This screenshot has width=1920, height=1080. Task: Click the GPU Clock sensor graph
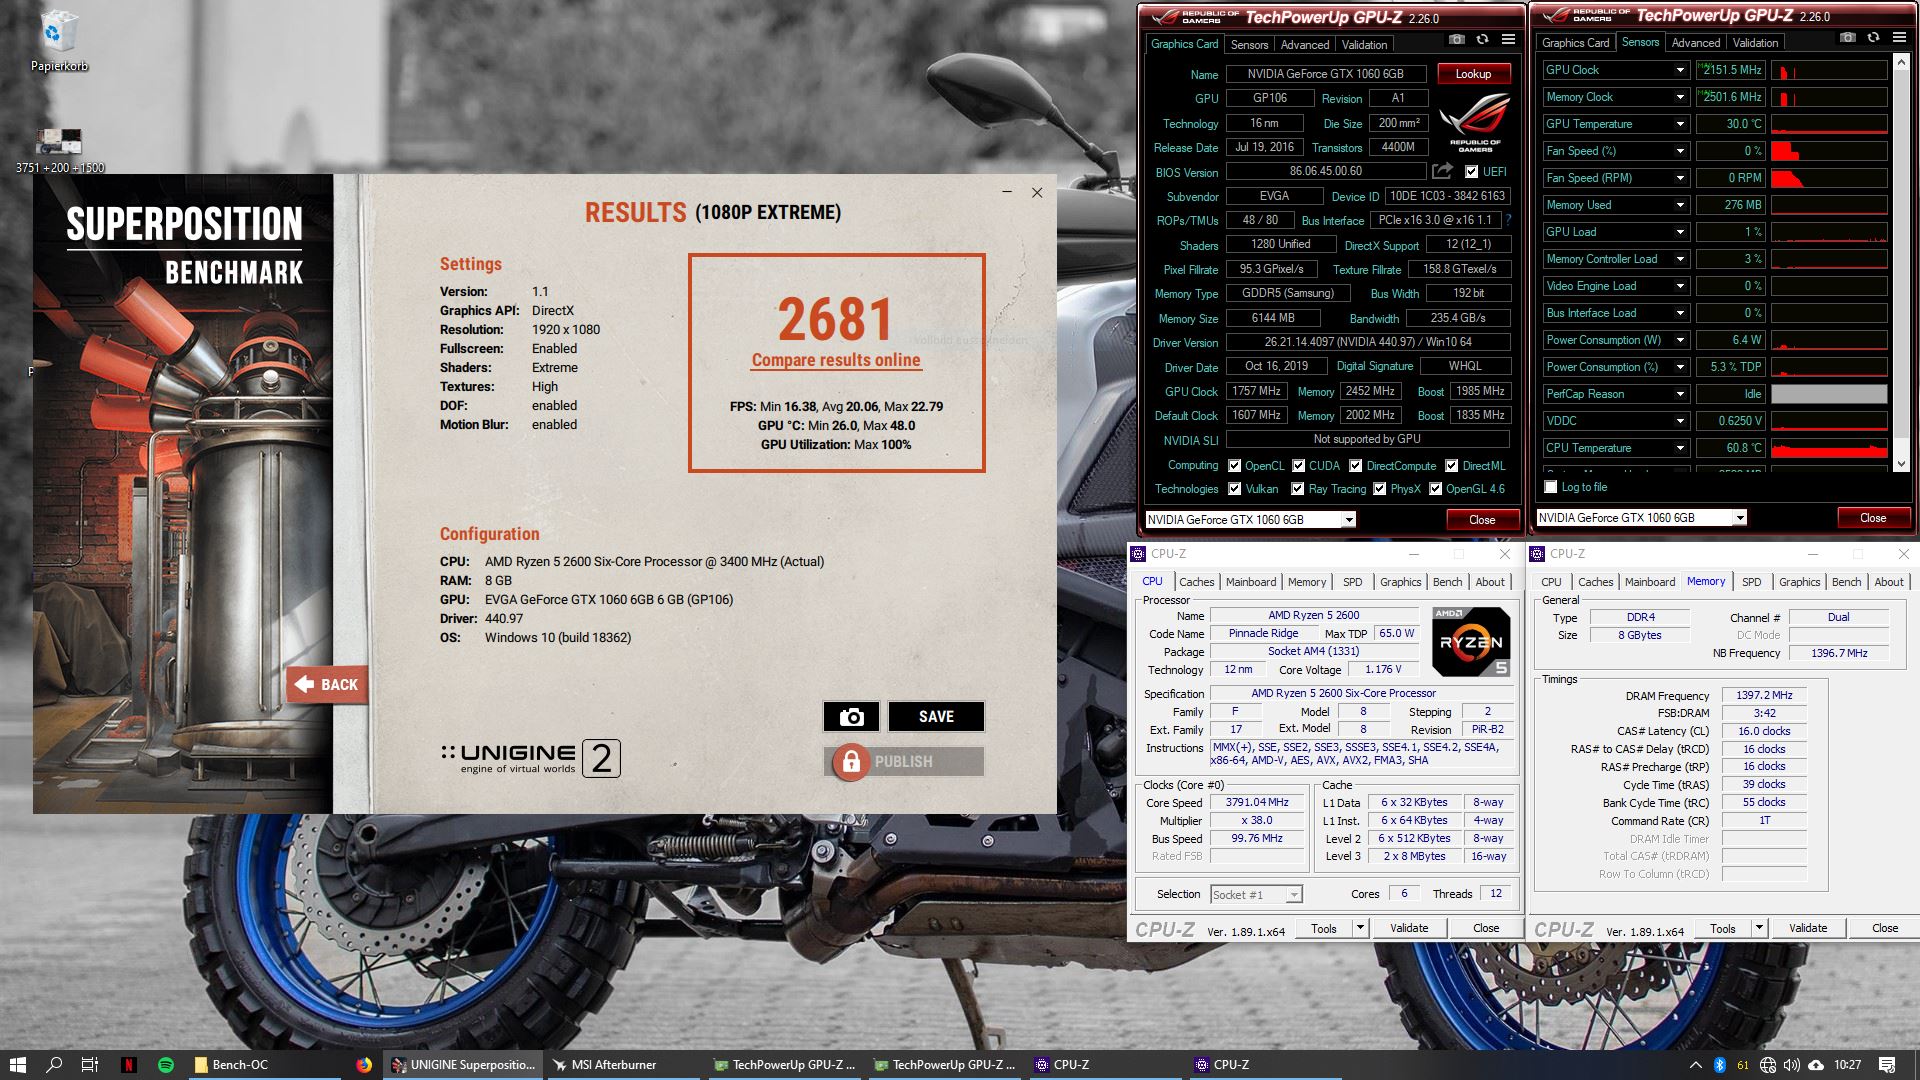(x=1829, y=70)
